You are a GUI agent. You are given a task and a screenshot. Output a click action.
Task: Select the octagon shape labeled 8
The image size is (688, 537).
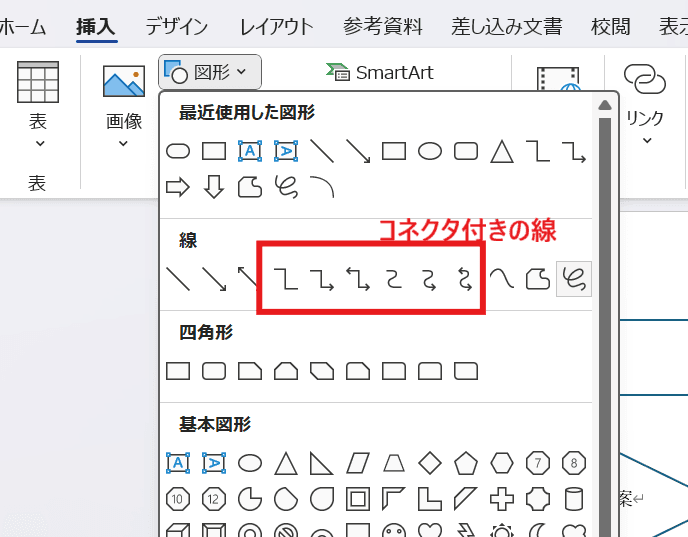coord(574,463)
